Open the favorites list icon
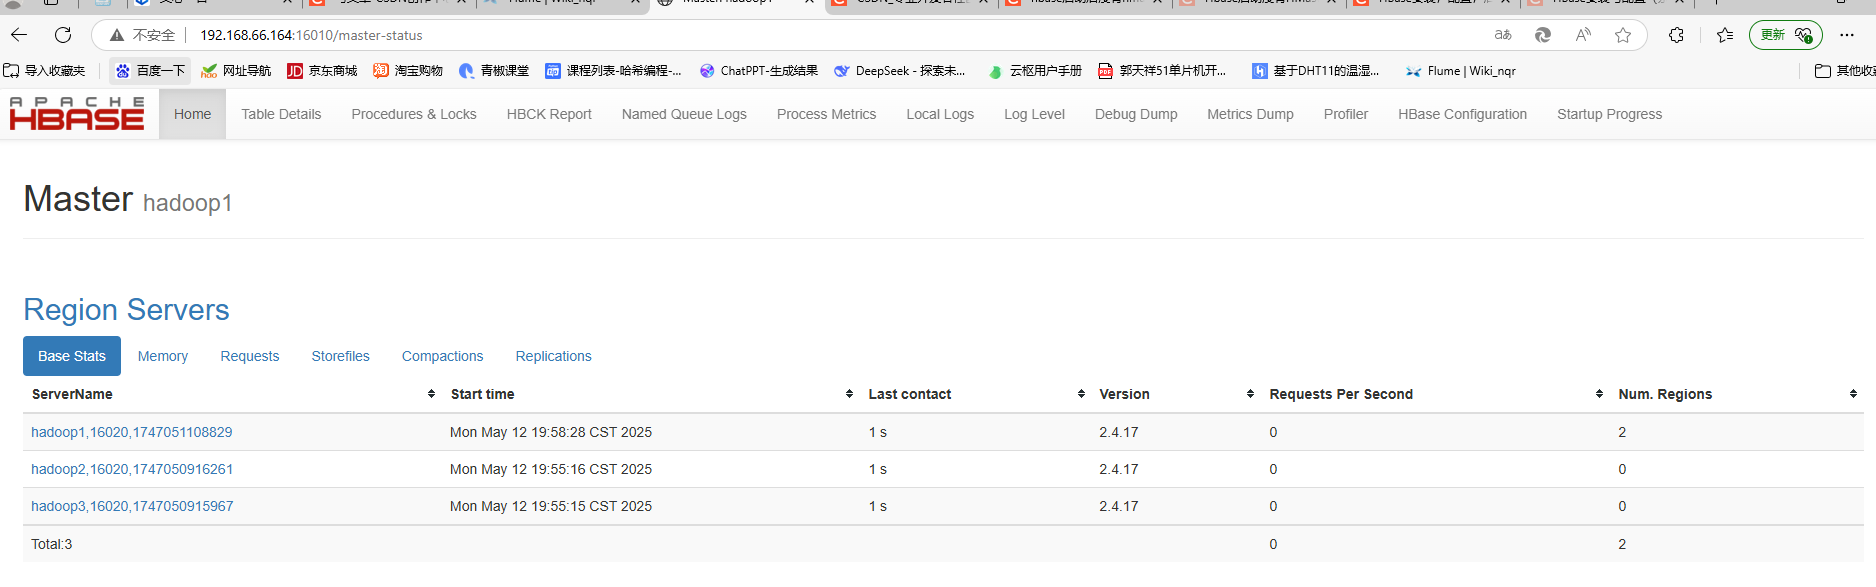The image size is (1876, 587). tap(1725, 35)
